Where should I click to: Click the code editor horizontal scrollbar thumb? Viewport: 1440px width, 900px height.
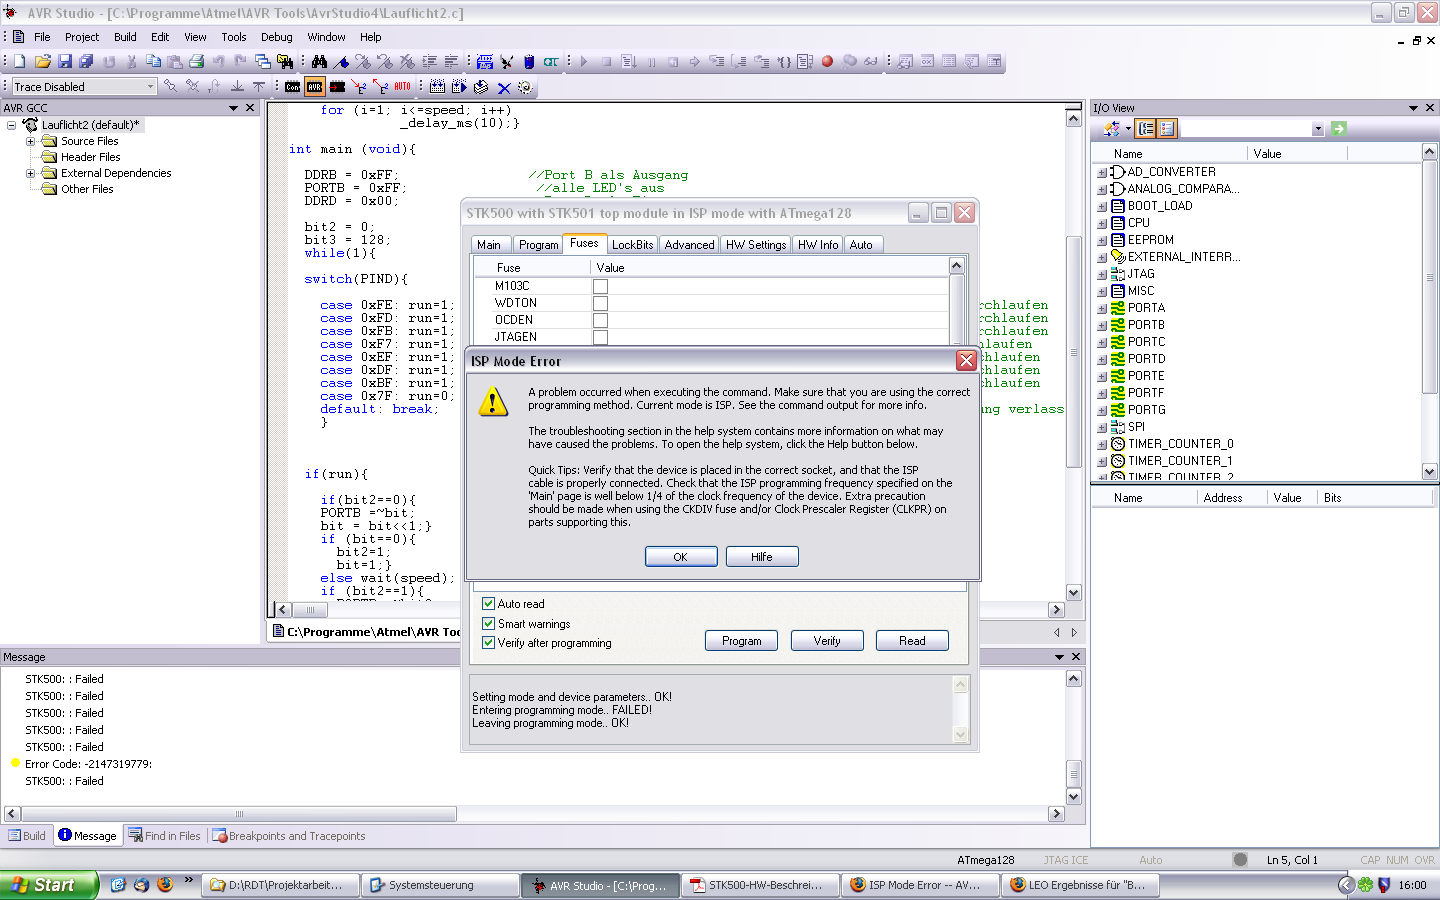(x=310, y=609)
